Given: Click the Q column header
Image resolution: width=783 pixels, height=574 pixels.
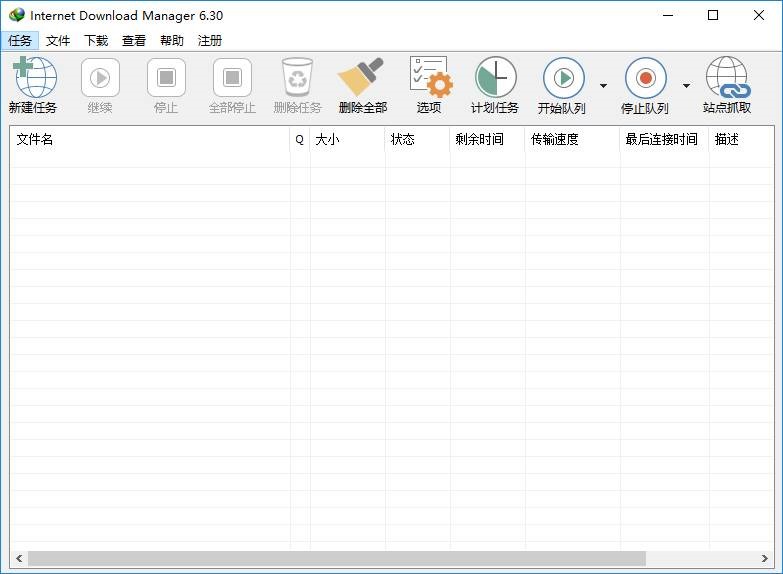Looking at the screenshot, I should 300,139.
